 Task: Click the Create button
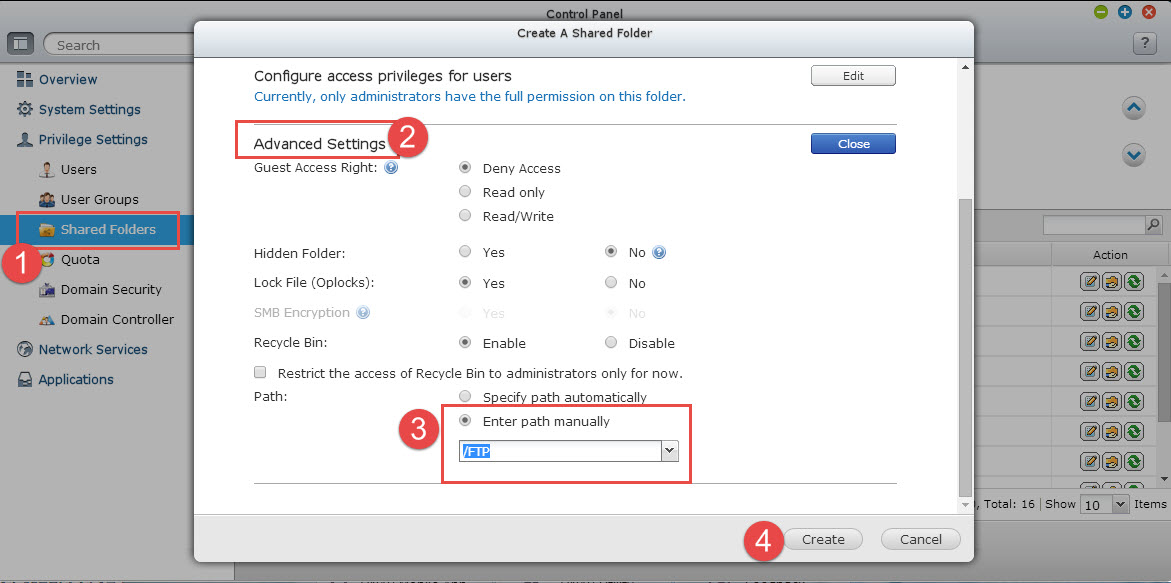click(x=823, y=539)
